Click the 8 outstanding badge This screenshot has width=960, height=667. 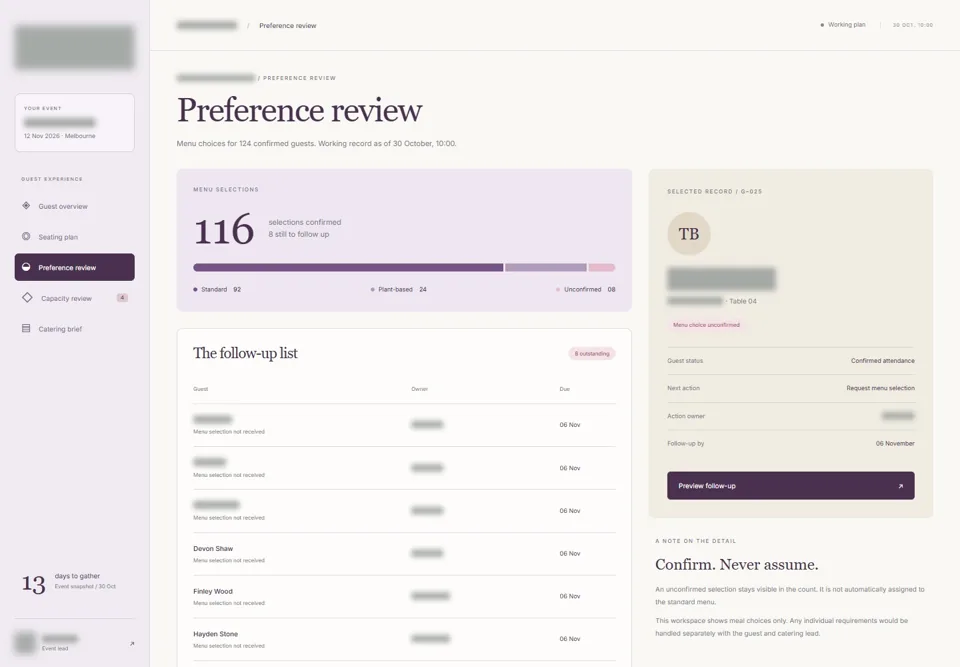(591, 353)
